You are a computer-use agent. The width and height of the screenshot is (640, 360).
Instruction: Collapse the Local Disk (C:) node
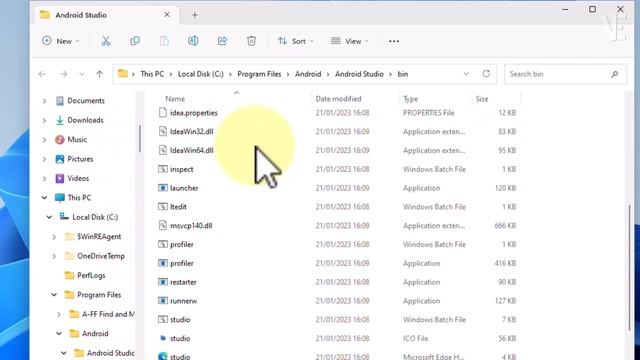(49, 217)
